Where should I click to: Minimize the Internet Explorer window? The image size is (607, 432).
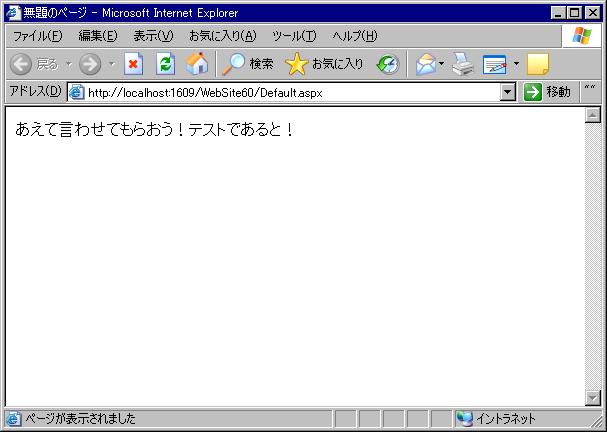558,13
